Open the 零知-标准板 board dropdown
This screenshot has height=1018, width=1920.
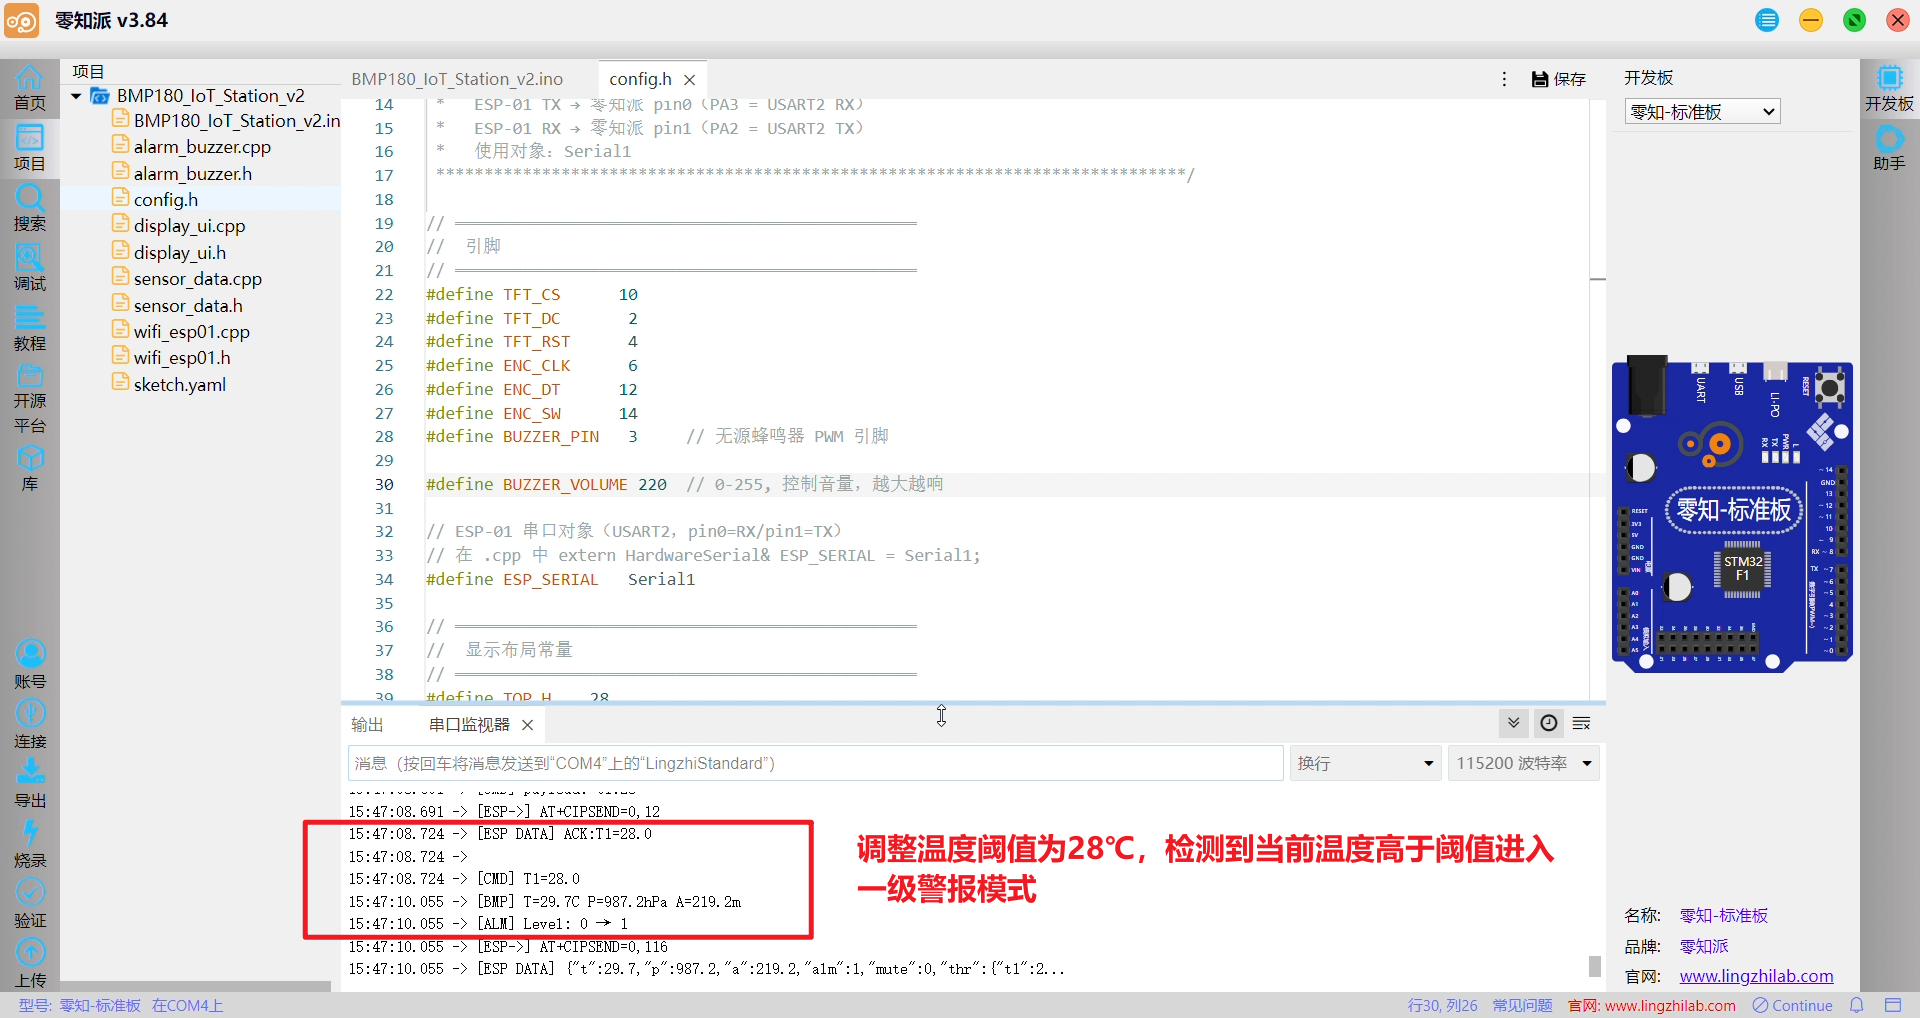[x=1703, y=112]
